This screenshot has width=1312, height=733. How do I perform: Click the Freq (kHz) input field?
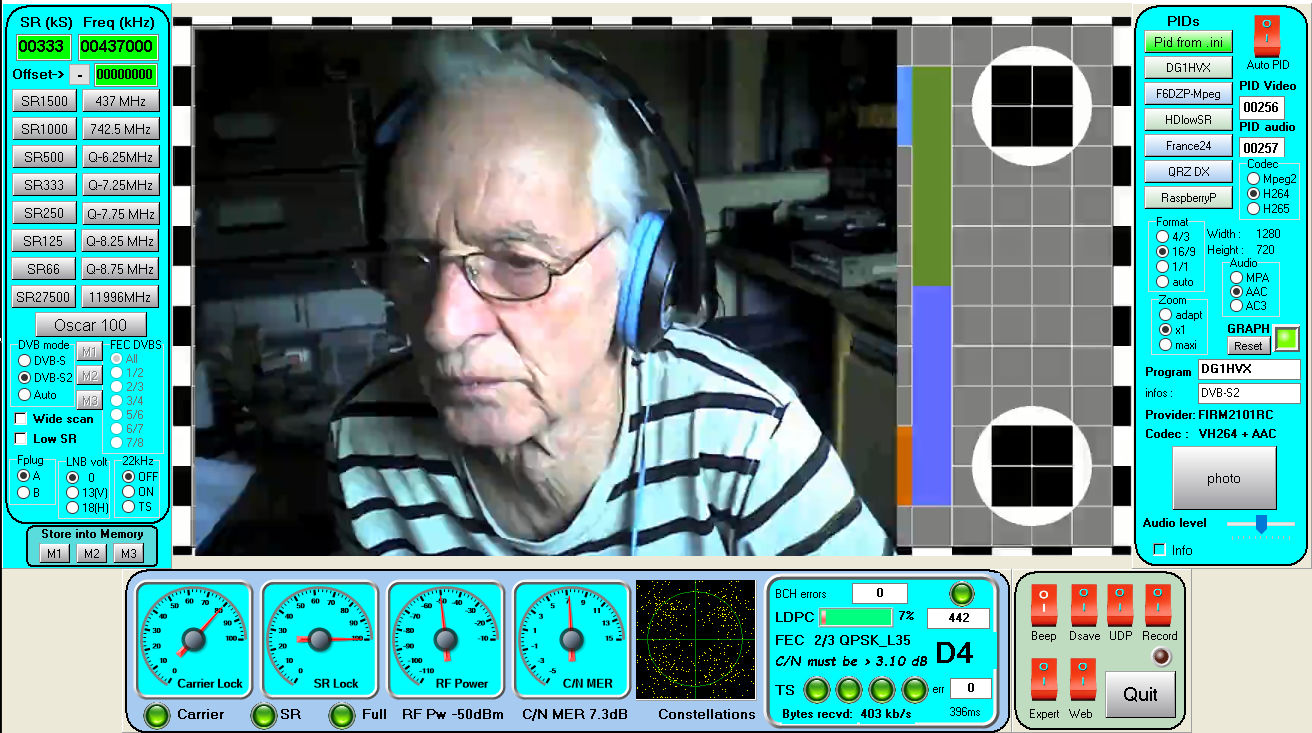click(x=118, y=47)
